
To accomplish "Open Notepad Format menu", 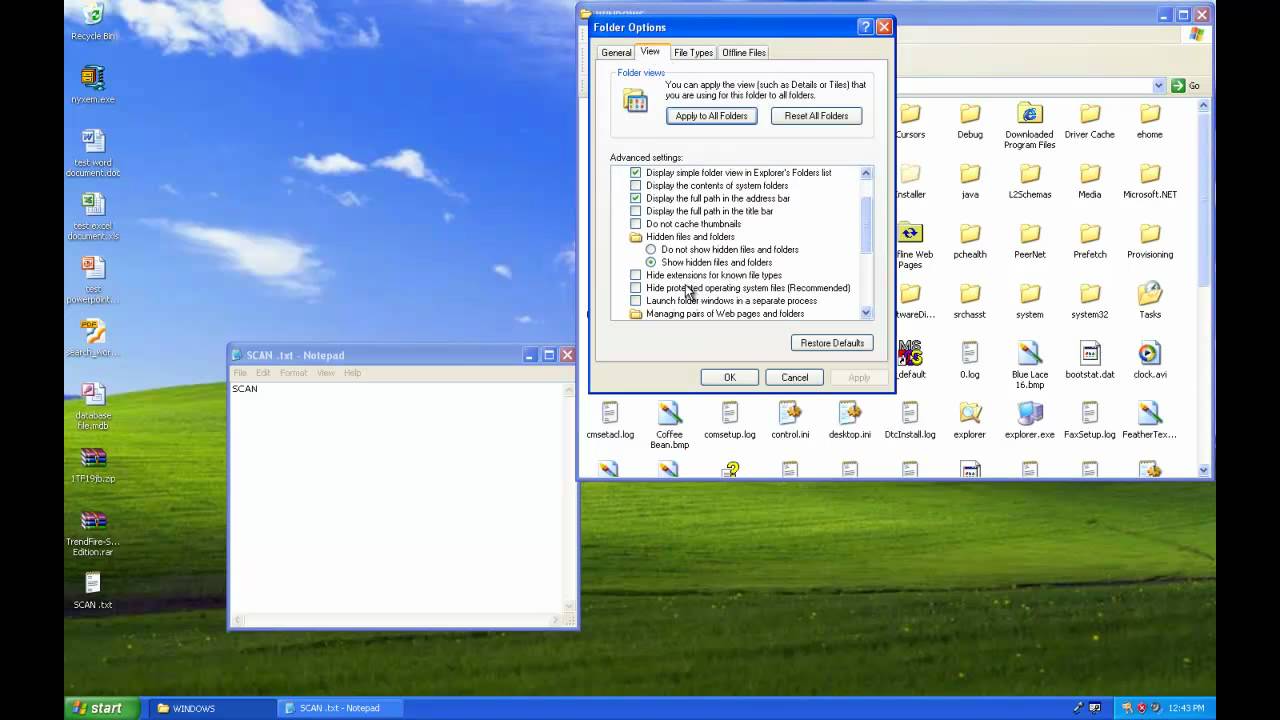I will (x=293, y=373).
